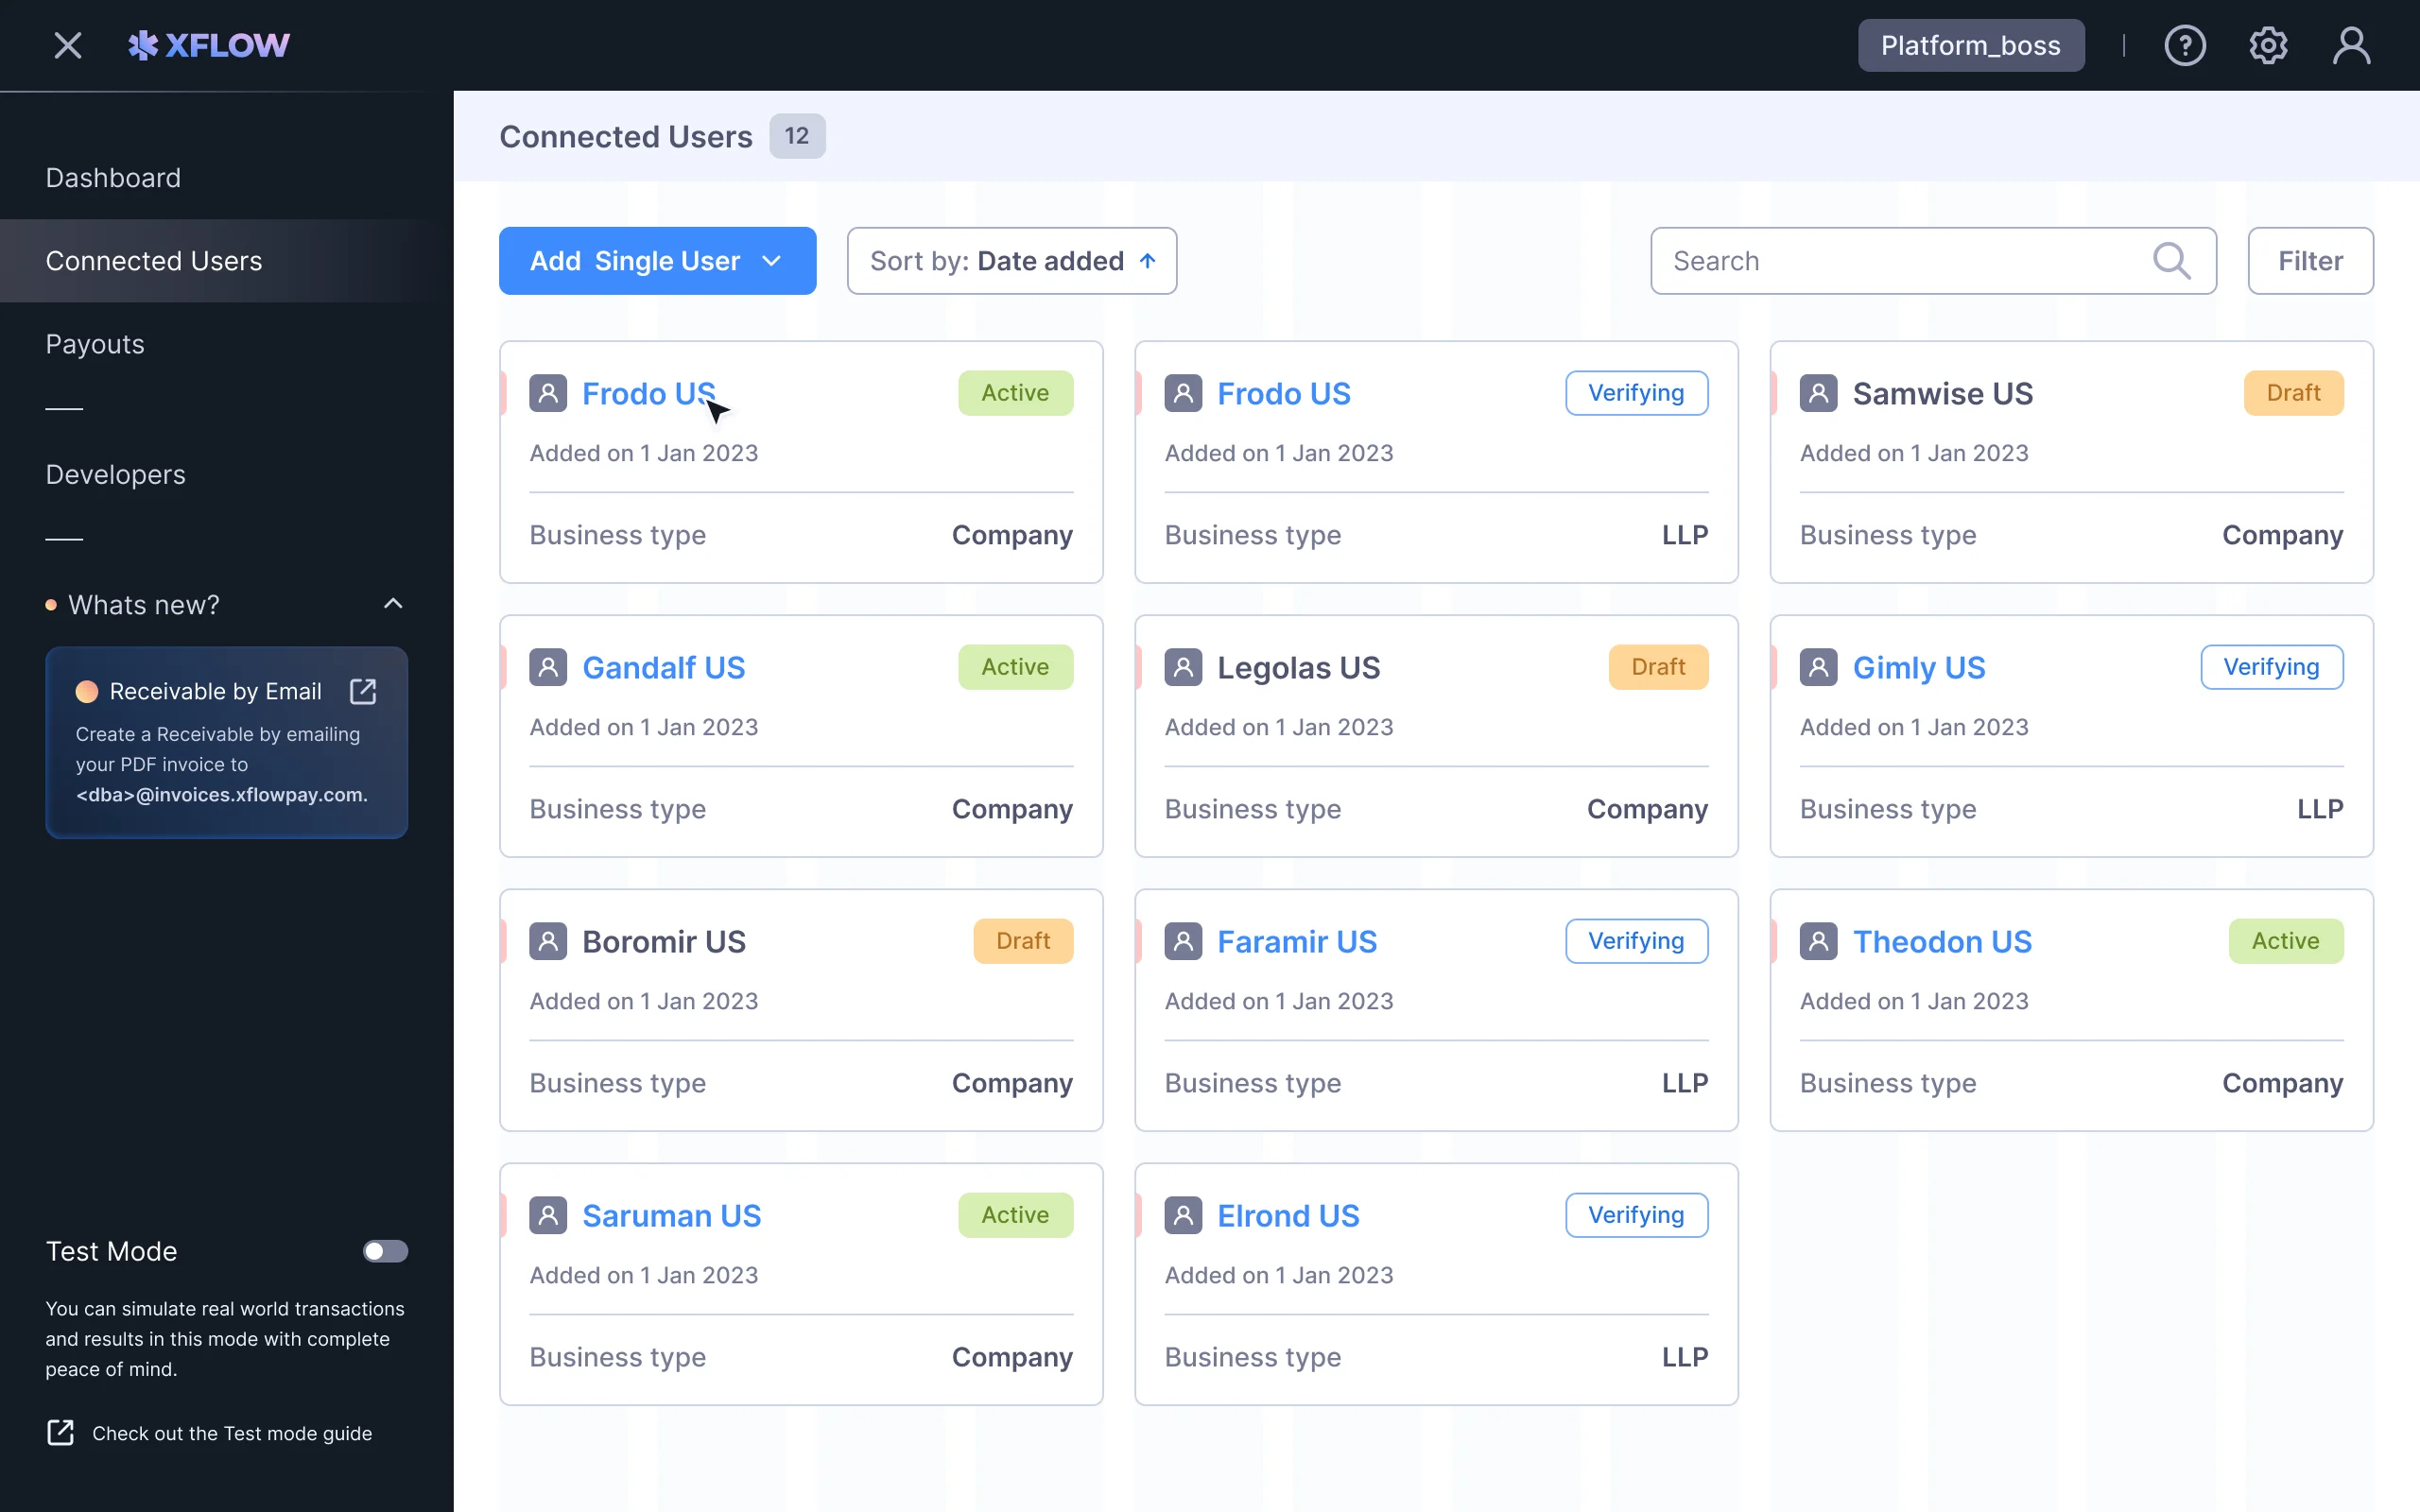Enable Test Mode toggle
The width and height of the screenshot is (2420, 1512).
click(x=385, y=1251)
